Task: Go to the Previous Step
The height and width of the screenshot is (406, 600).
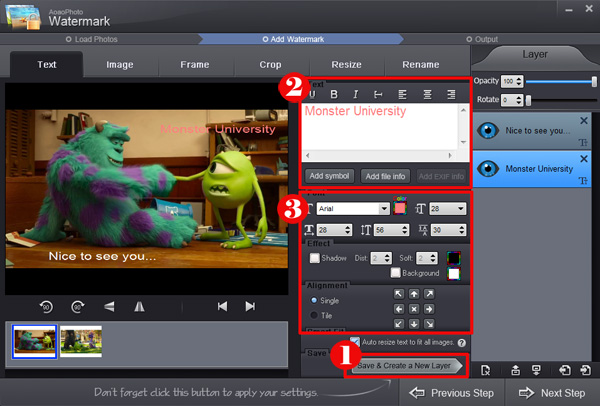Action: pyautogui.click(x=452, y=393)
